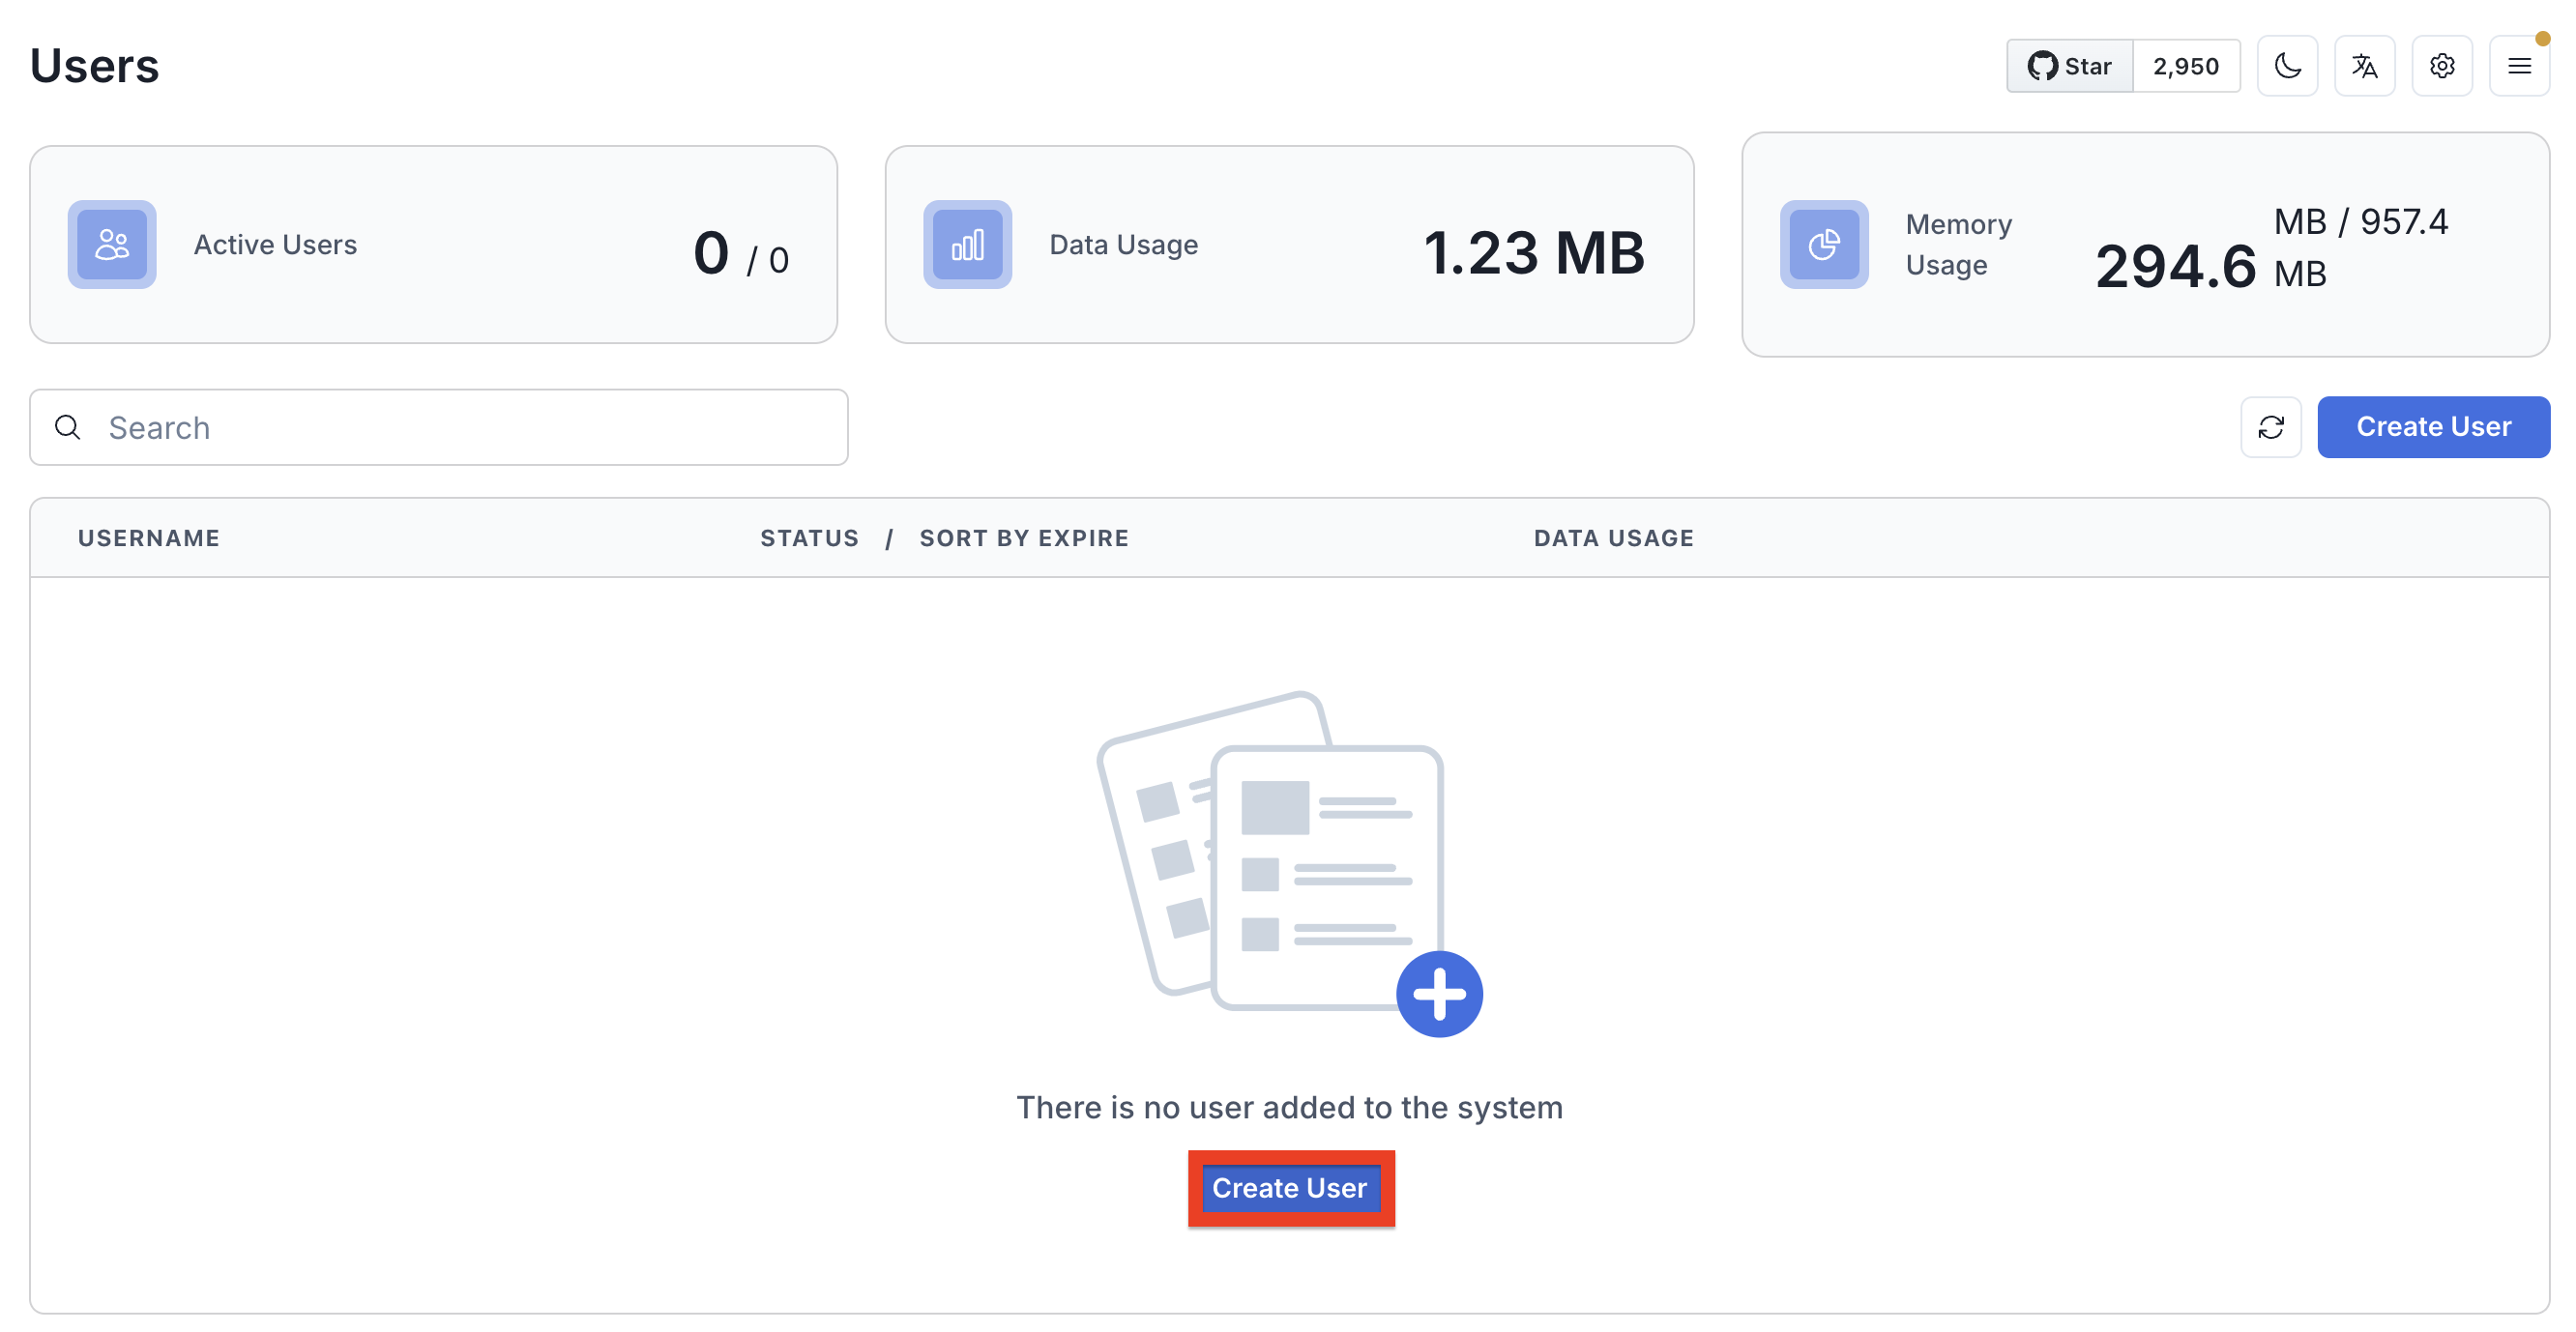This screenshot has height=1332, width=2576.
Task: Open settings with gear icon
Action: (2442, 65)
